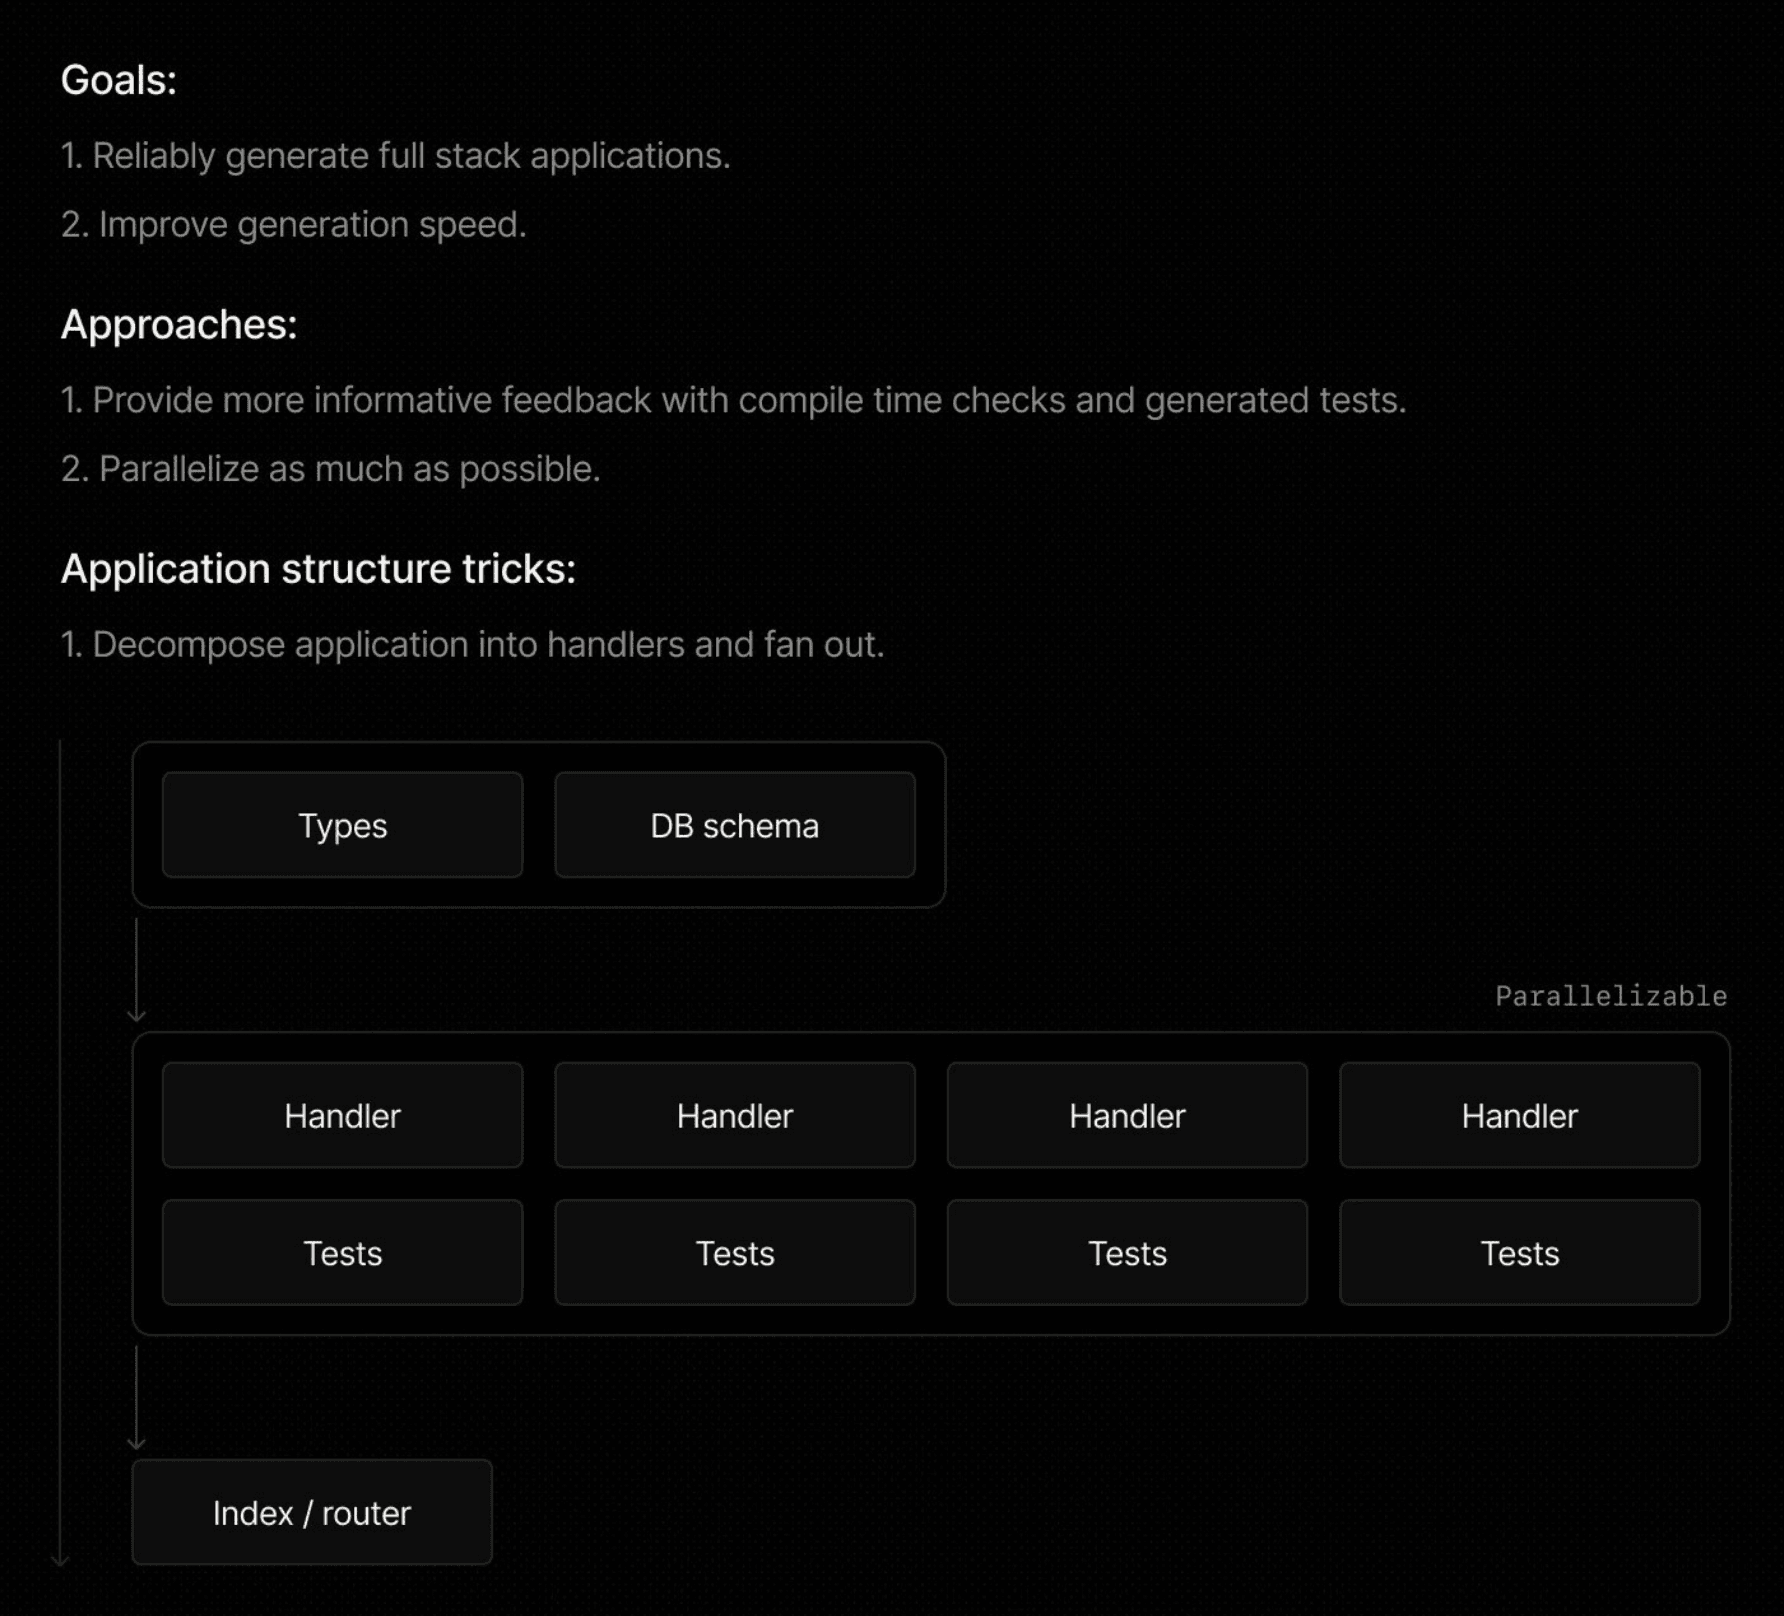Click the Approaches heading
Image resolution: width=1784 pixels, height=1616 pixels.
179,324
